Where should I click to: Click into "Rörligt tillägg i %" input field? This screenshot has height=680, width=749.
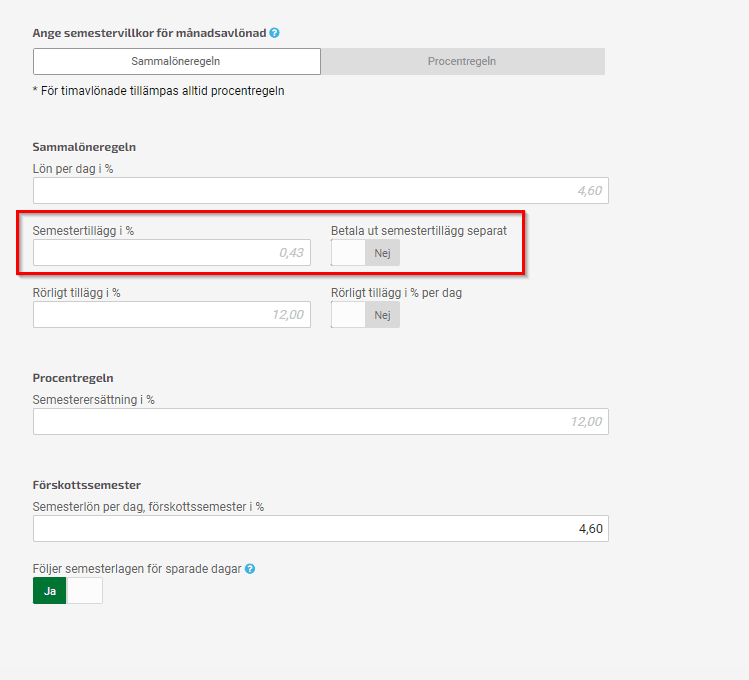(171, 315)
